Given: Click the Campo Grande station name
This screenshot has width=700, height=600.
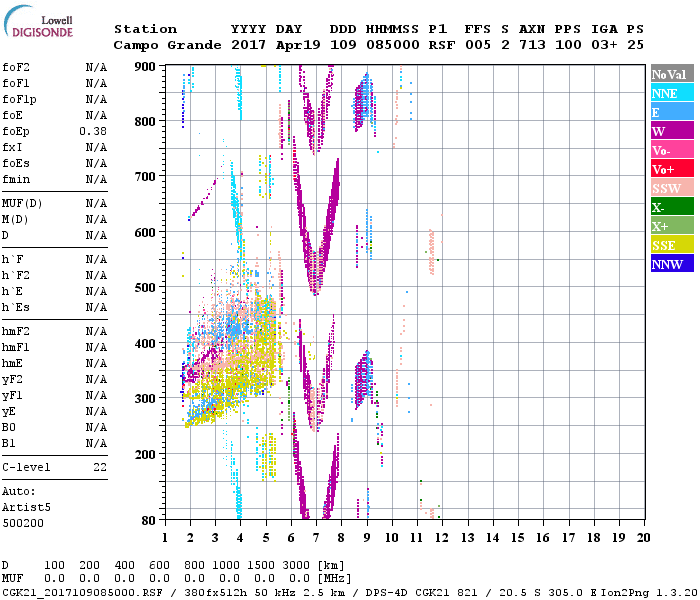Looking at the screenshot, I should pyautogui.click(x=159, y=45).
